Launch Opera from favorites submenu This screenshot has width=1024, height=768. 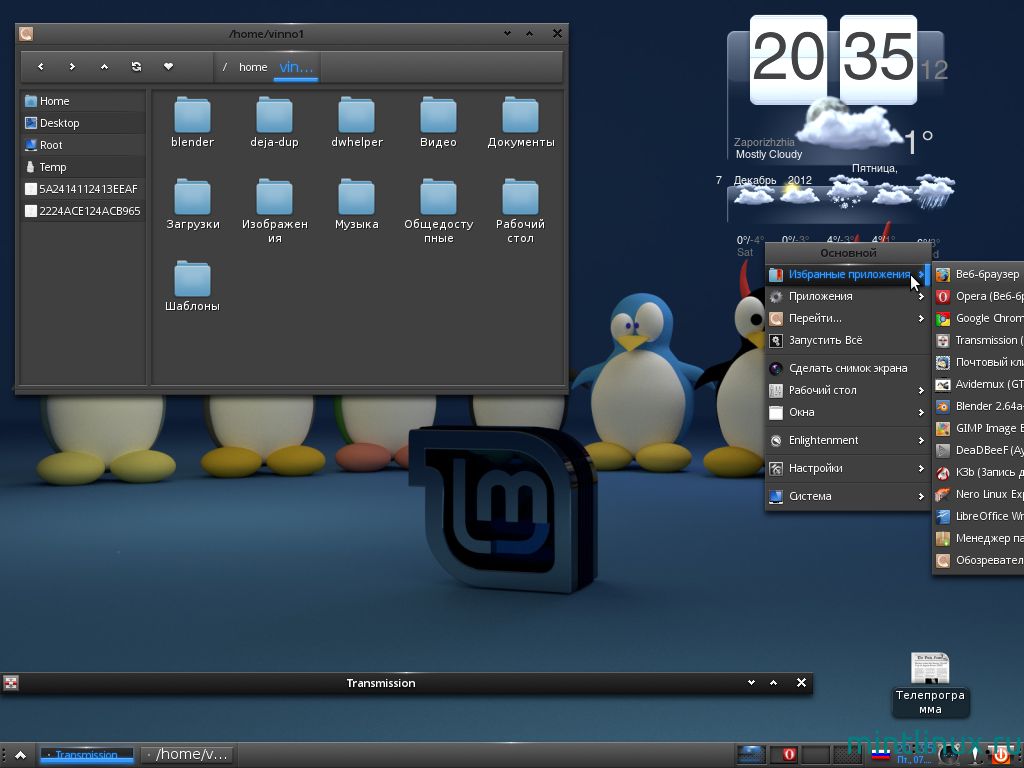(x=979, y=296)
